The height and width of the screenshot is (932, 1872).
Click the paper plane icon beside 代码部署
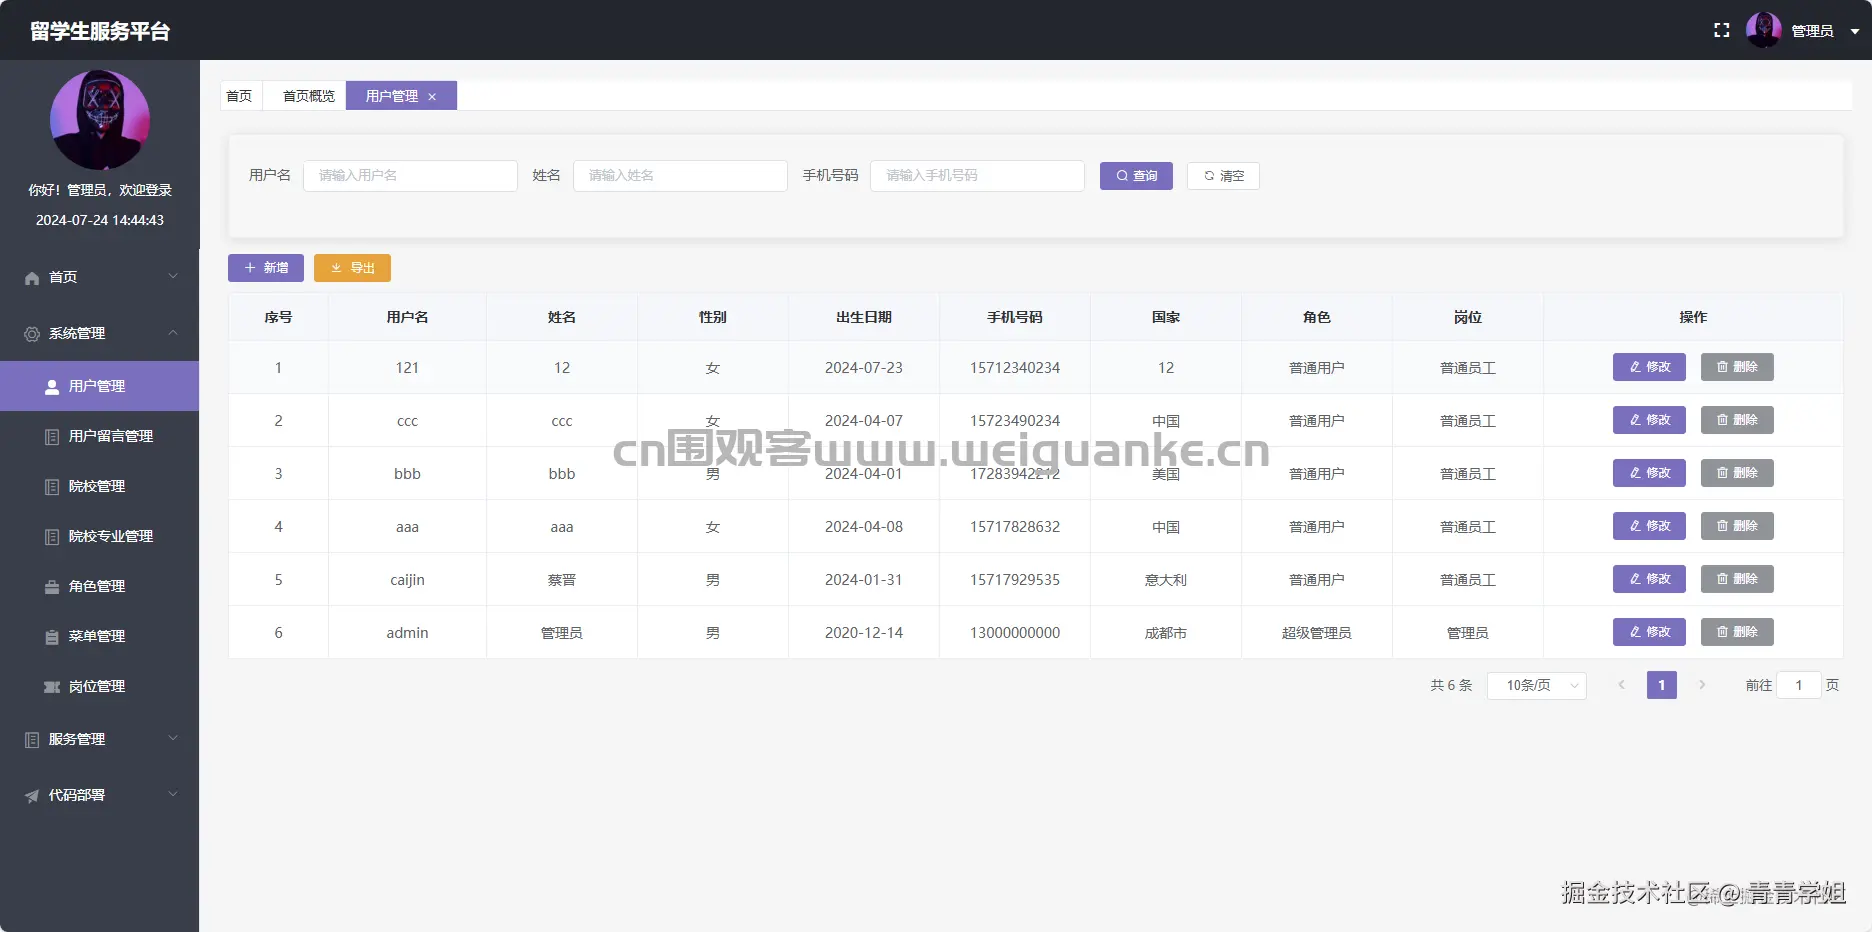coord(32,796)
